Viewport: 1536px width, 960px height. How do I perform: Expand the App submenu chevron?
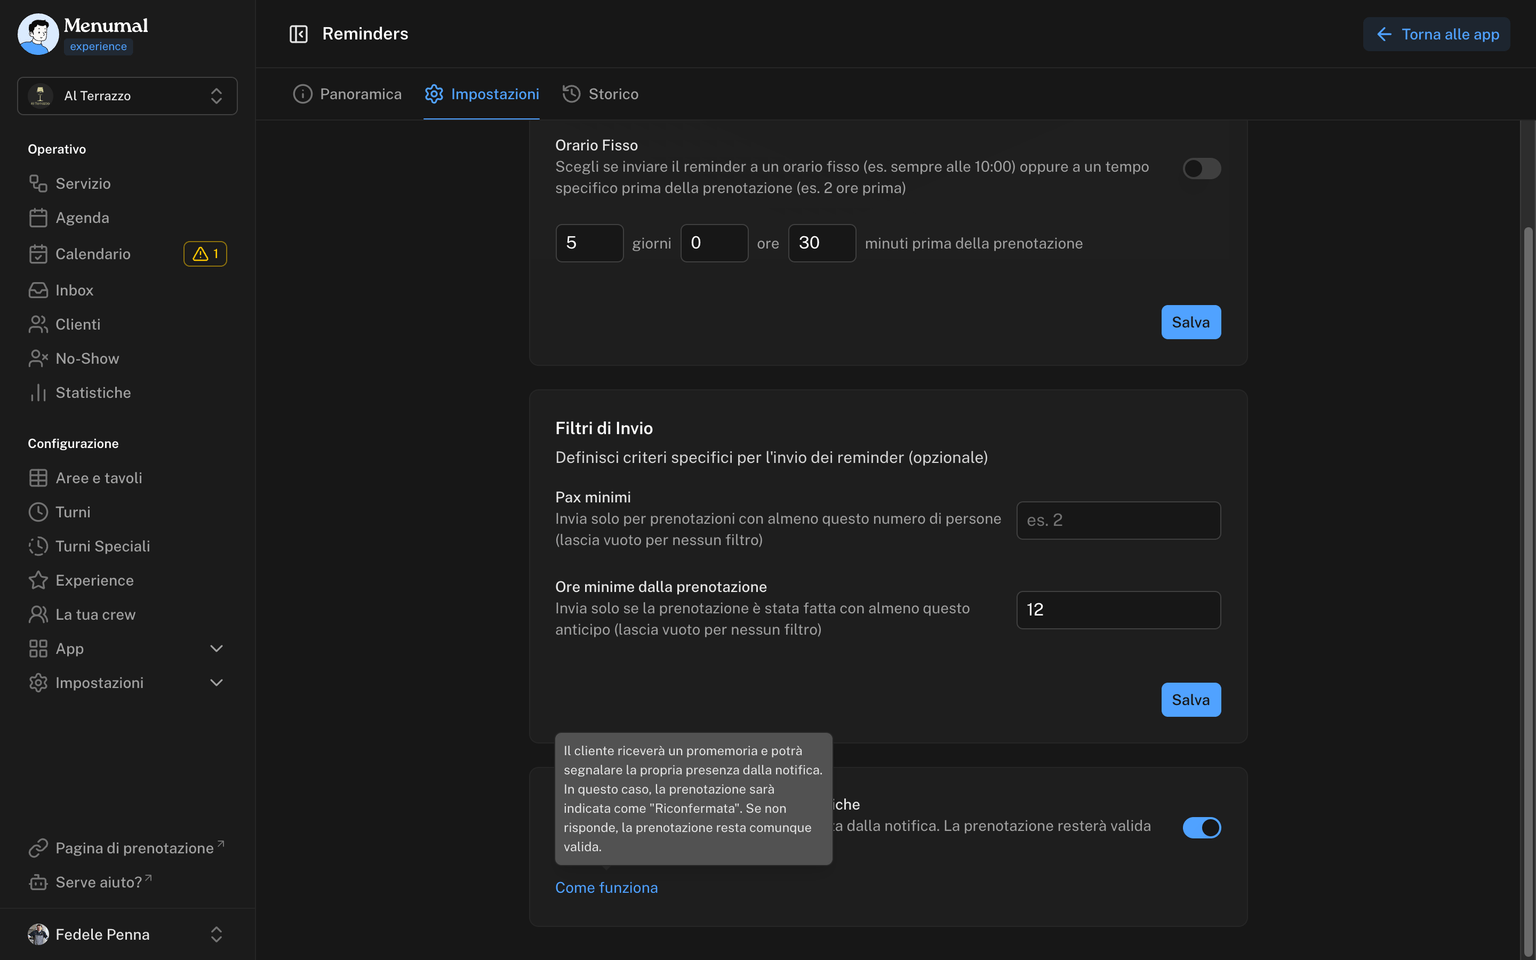point(216,649)
